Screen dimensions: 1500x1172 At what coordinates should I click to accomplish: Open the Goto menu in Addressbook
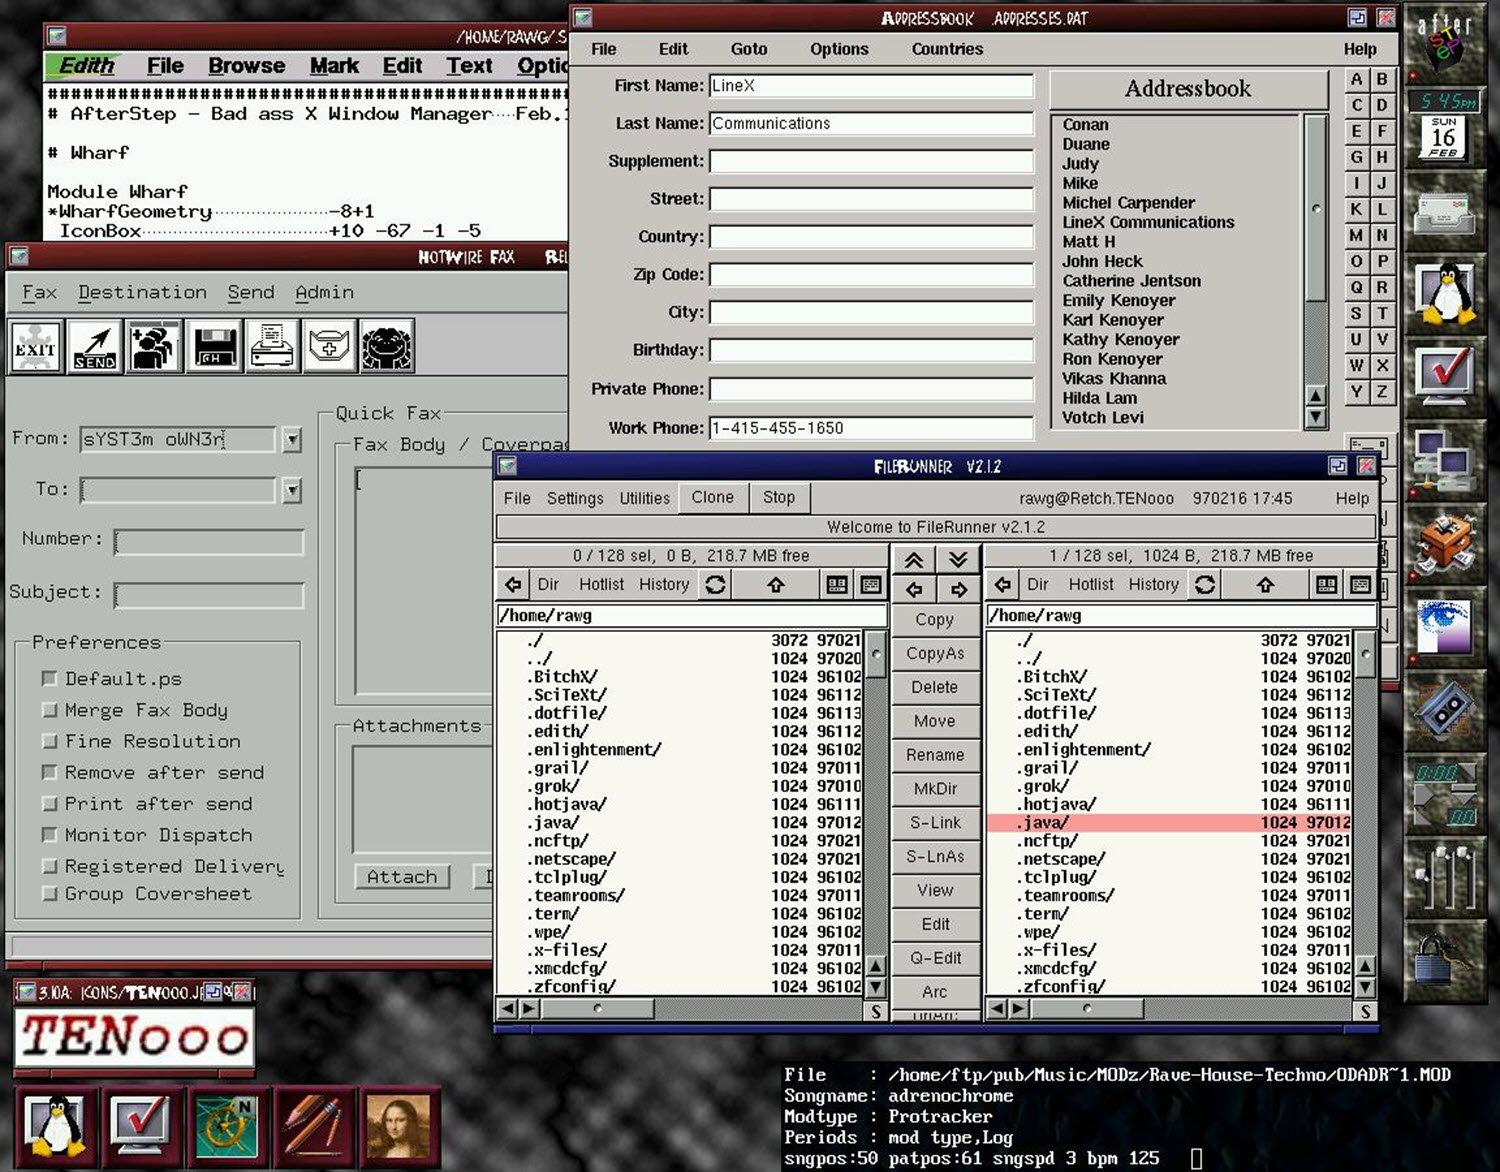pyautogui.click(x=749, y=49)
